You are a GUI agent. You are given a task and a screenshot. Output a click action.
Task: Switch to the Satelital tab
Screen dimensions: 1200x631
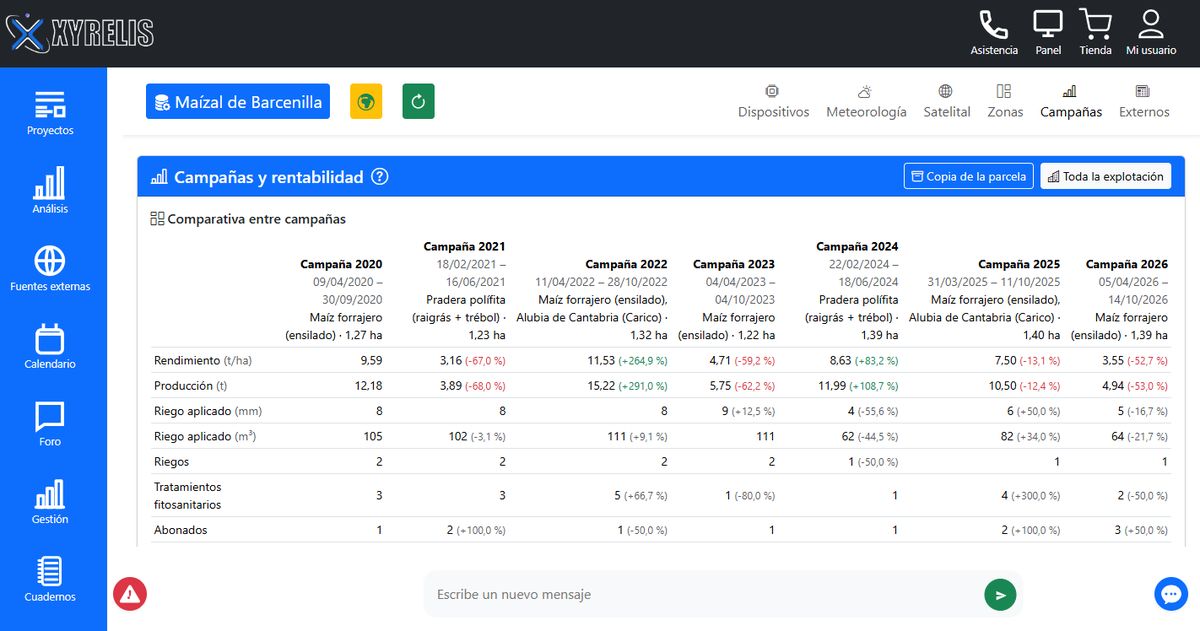point(947,101)
